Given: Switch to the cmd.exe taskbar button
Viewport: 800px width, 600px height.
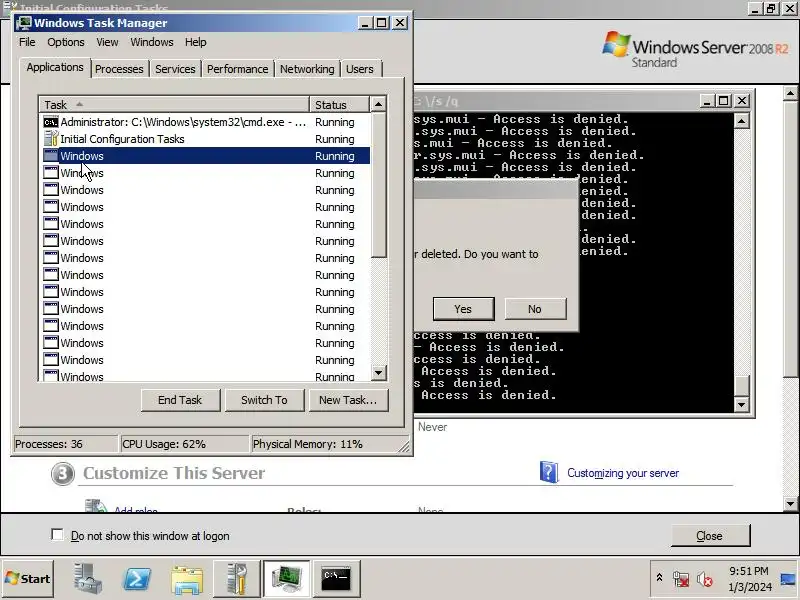Looking at the screenshot, I should click(x=336, y=579).
